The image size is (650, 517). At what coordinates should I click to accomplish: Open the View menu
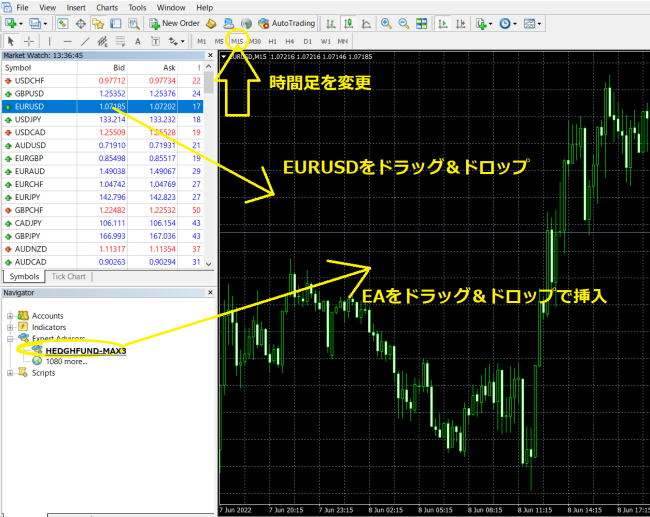coord(48,7)
